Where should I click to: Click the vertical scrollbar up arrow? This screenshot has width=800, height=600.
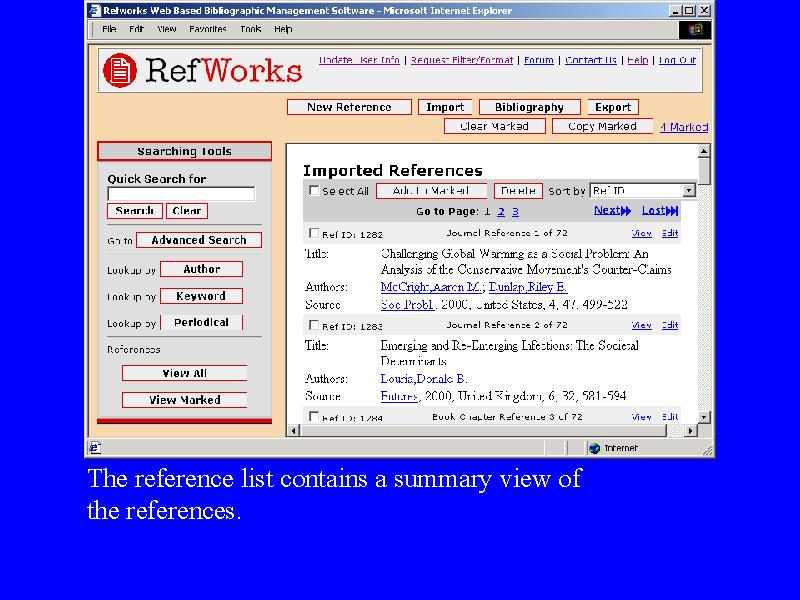tap(704, 151)
